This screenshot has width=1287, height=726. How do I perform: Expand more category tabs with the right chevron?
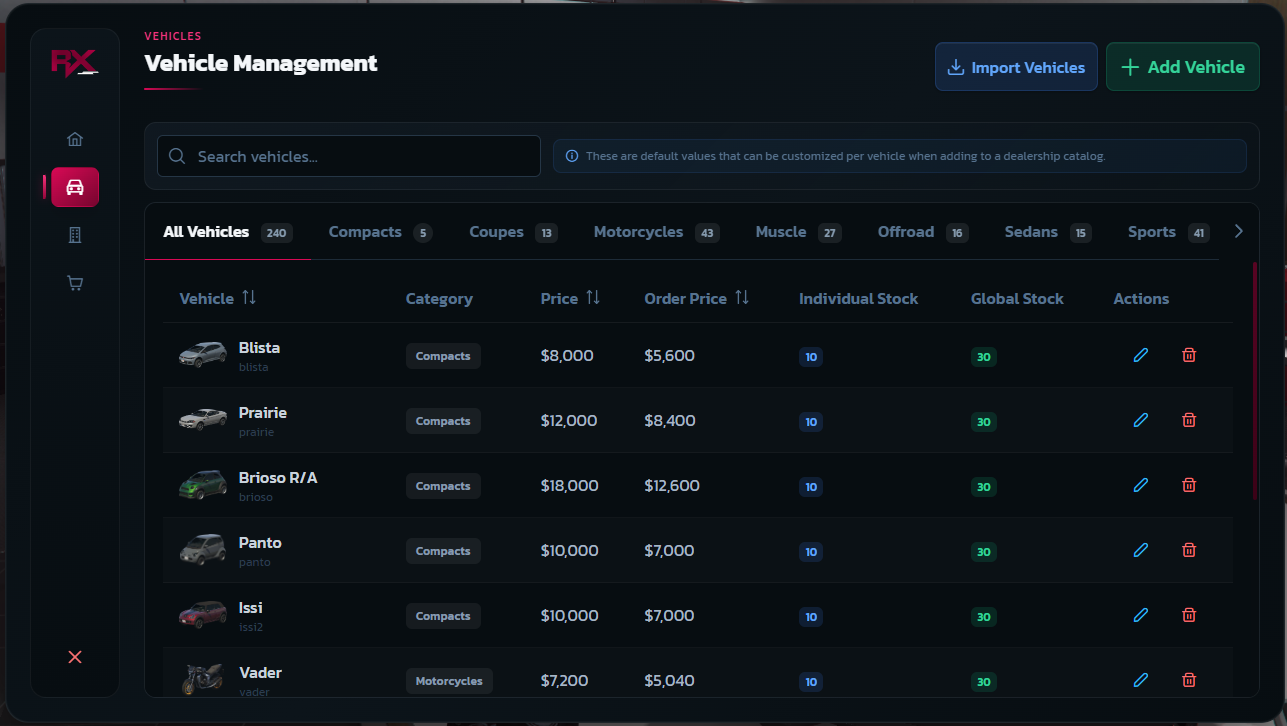pos(1238,231)
